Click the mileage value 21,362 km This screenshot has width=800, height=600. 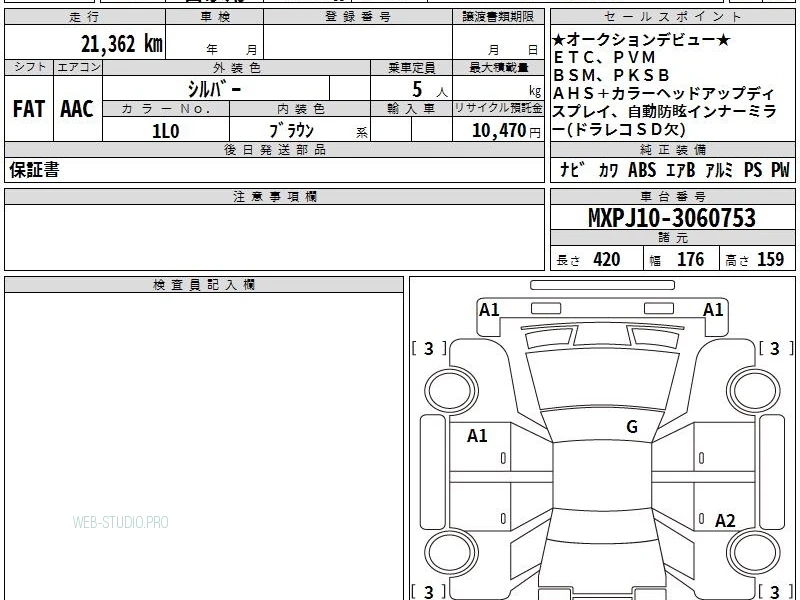(x=121, y=44)
